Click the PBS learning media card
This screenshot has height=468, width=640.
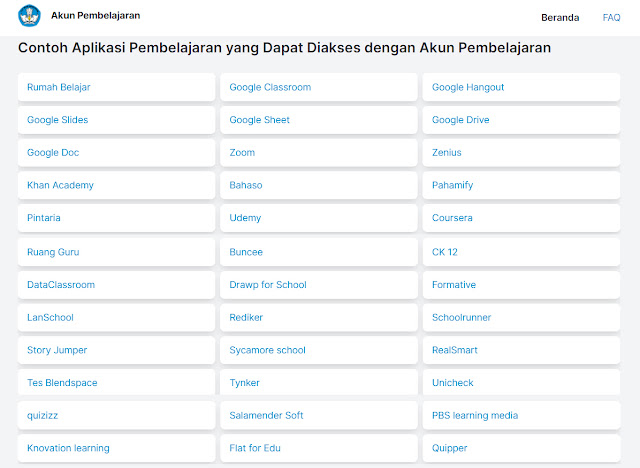point(521,415)
